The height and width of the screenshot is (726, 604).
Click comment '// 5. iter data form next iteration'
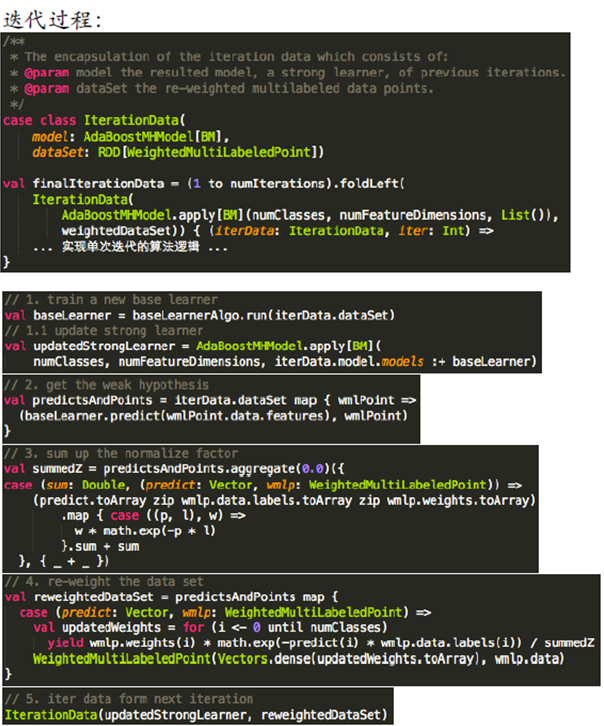click(129, 699)
